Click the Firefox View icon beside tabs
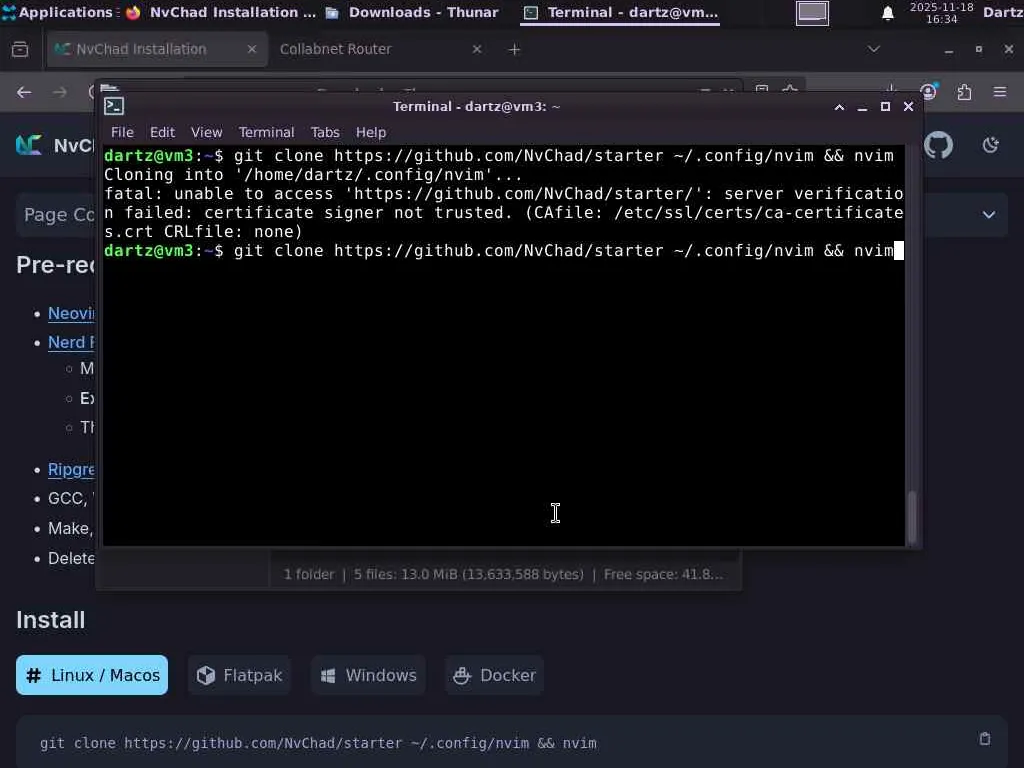The height and width of the screenshot is (768, 1024). (x=20, y=49)
